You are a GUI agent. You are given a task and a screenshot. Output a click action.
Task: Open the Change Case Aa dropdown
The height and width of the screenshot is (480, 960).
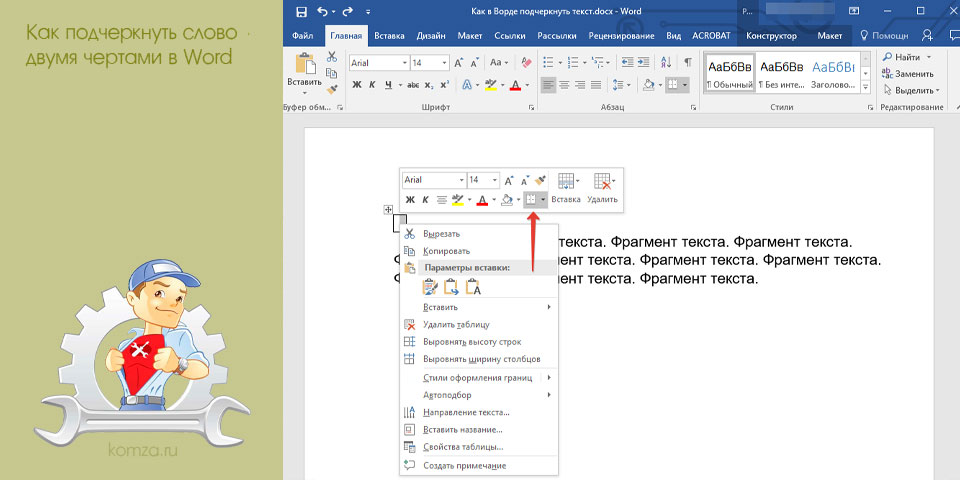click(x=498, y=62)
